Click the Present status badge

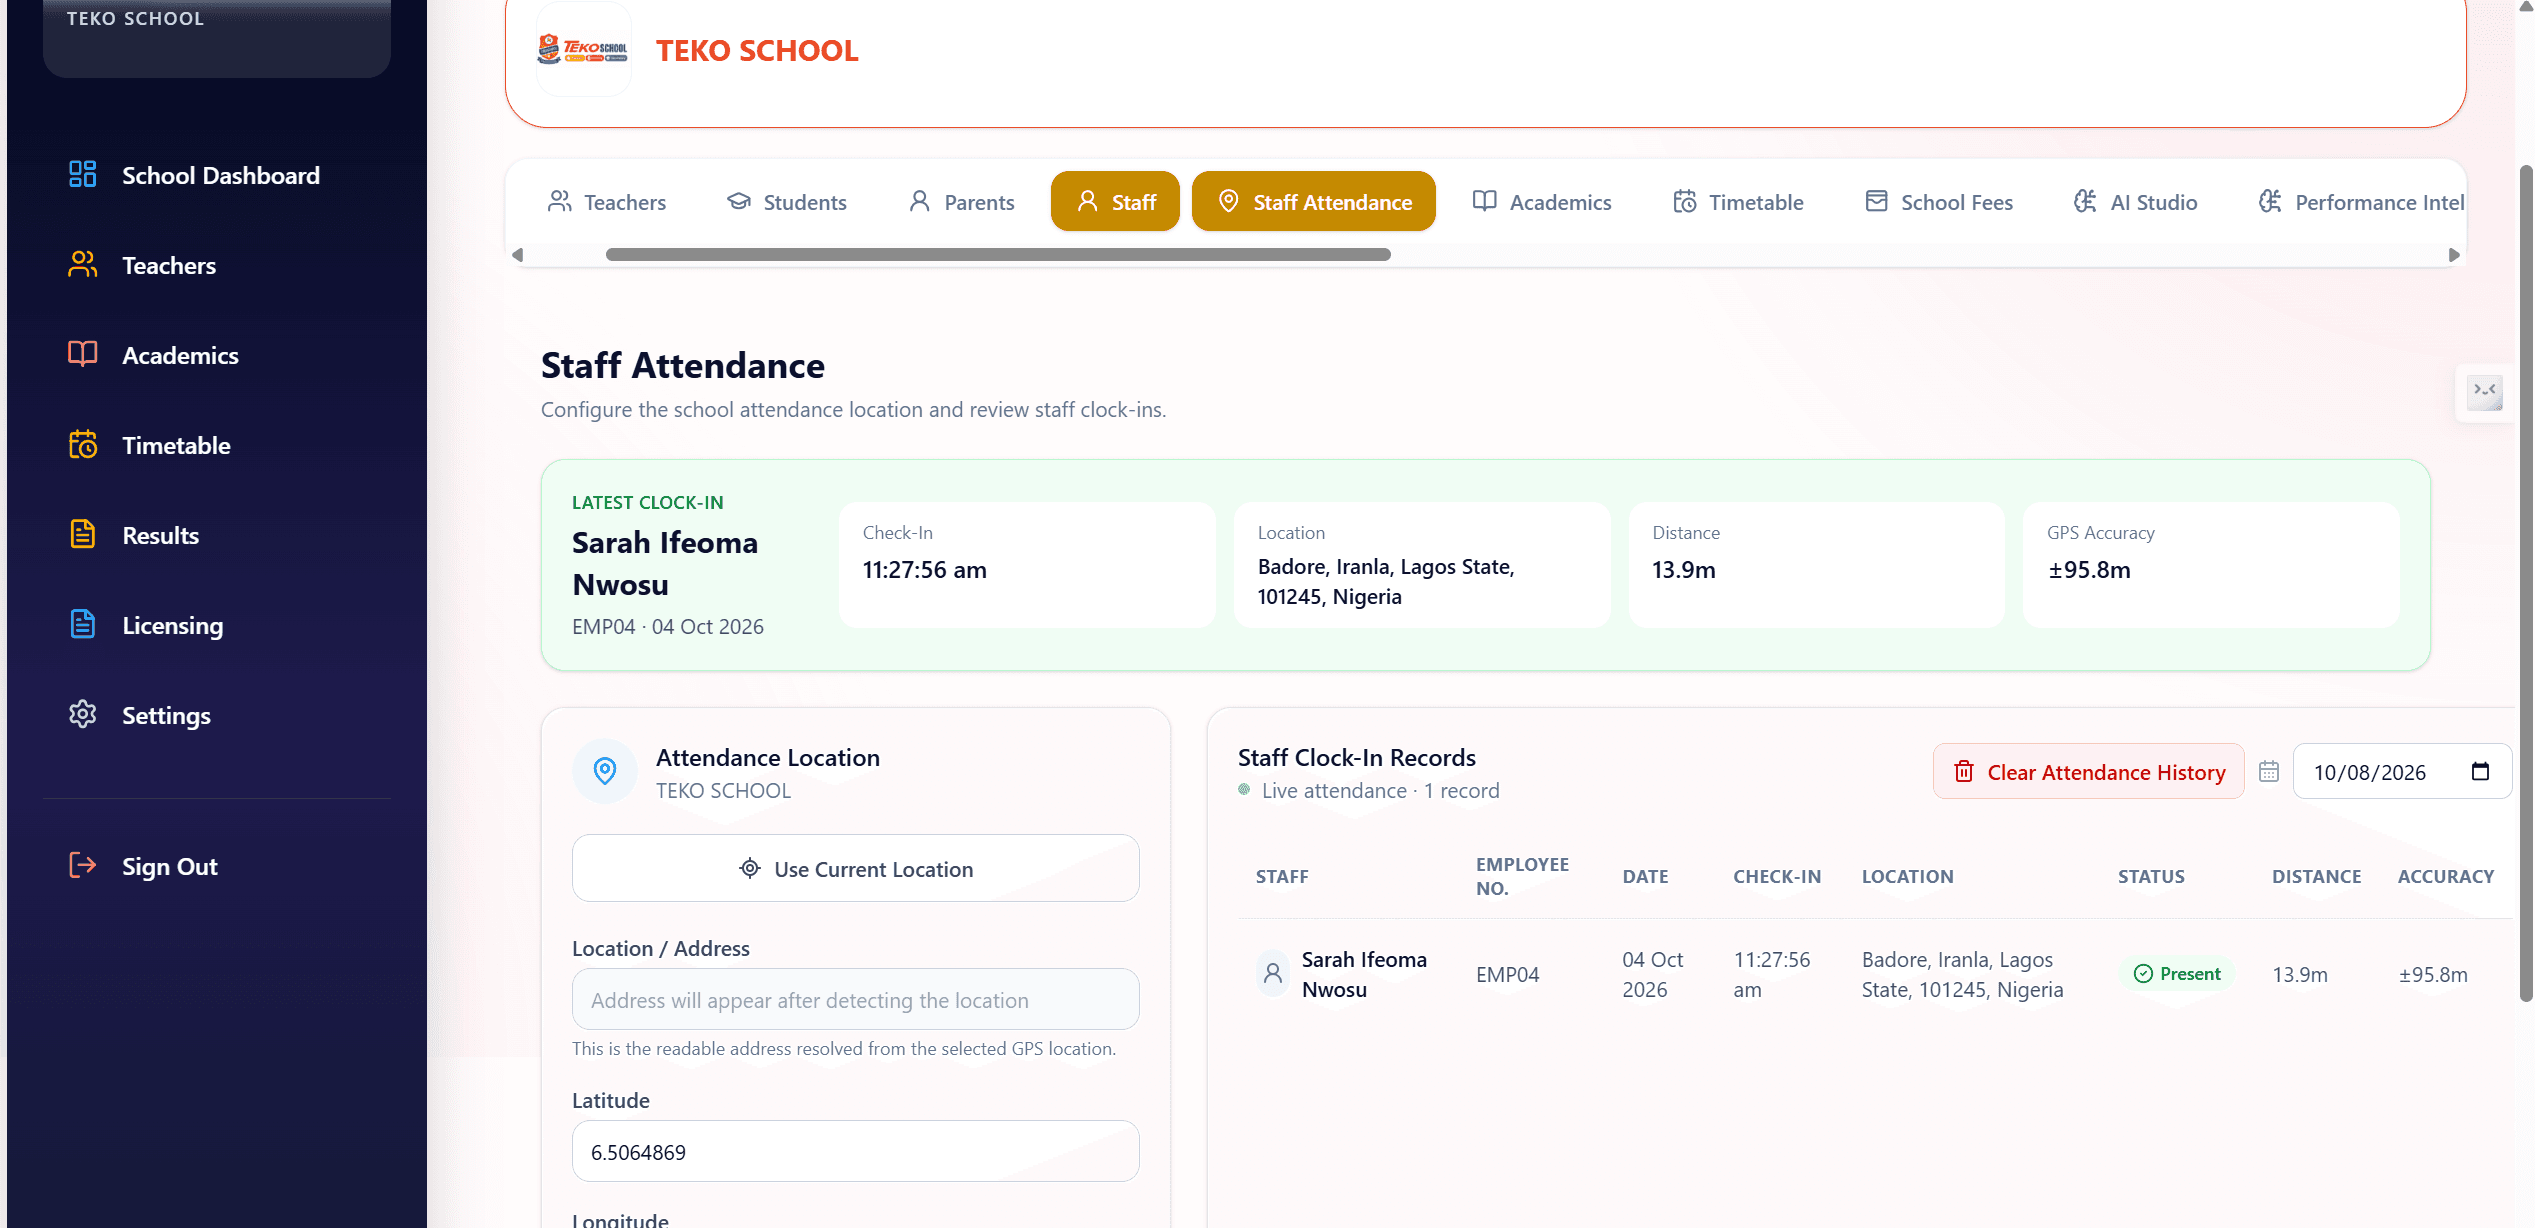(2177, 974)
